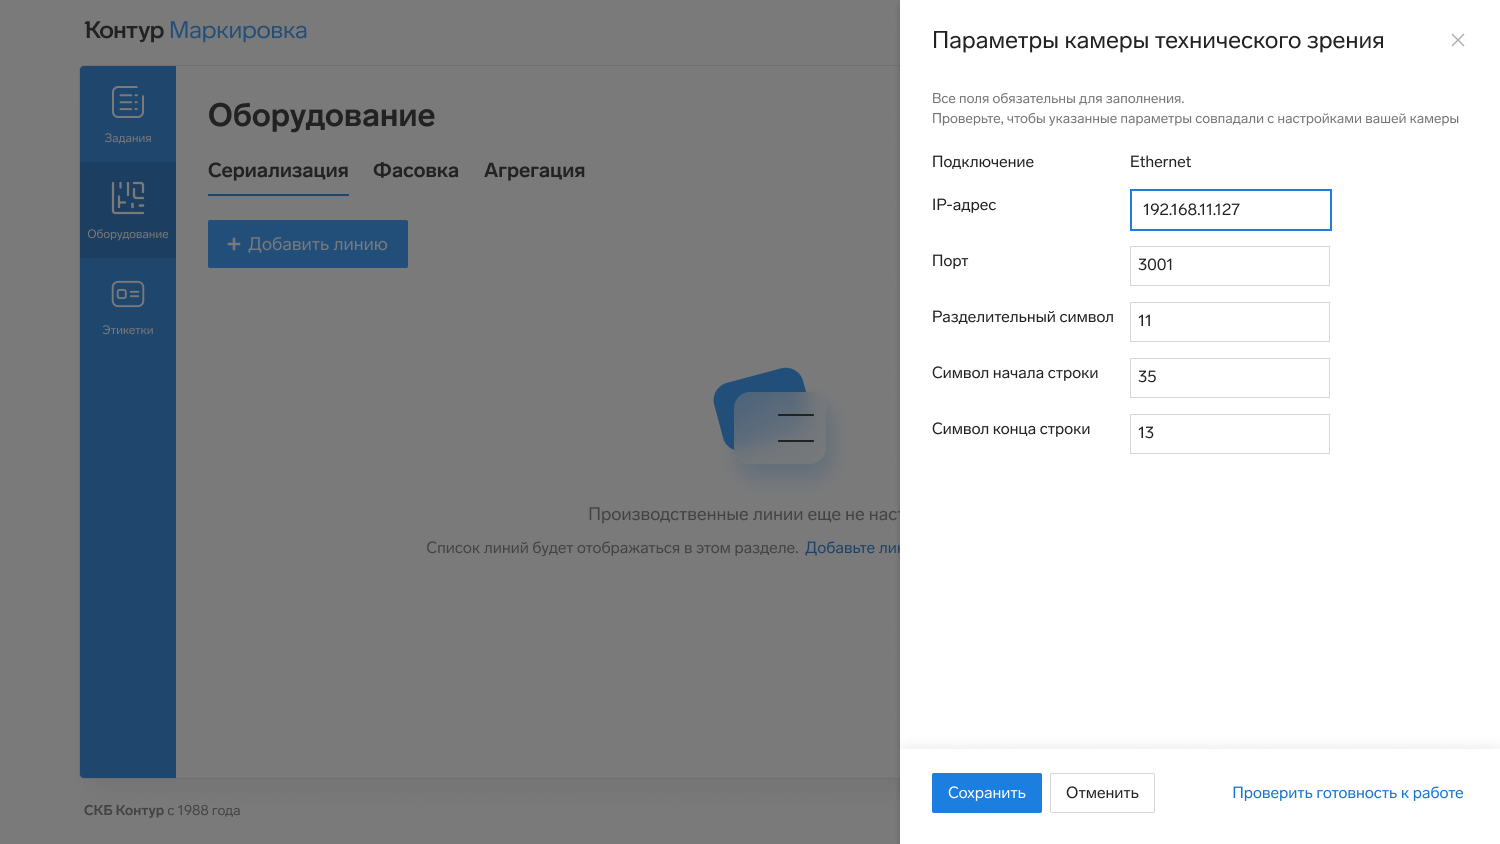Viewport: 1500px width, 844px height.
Task: Follow the Добавьте линию link
Action: click(852, 548)
